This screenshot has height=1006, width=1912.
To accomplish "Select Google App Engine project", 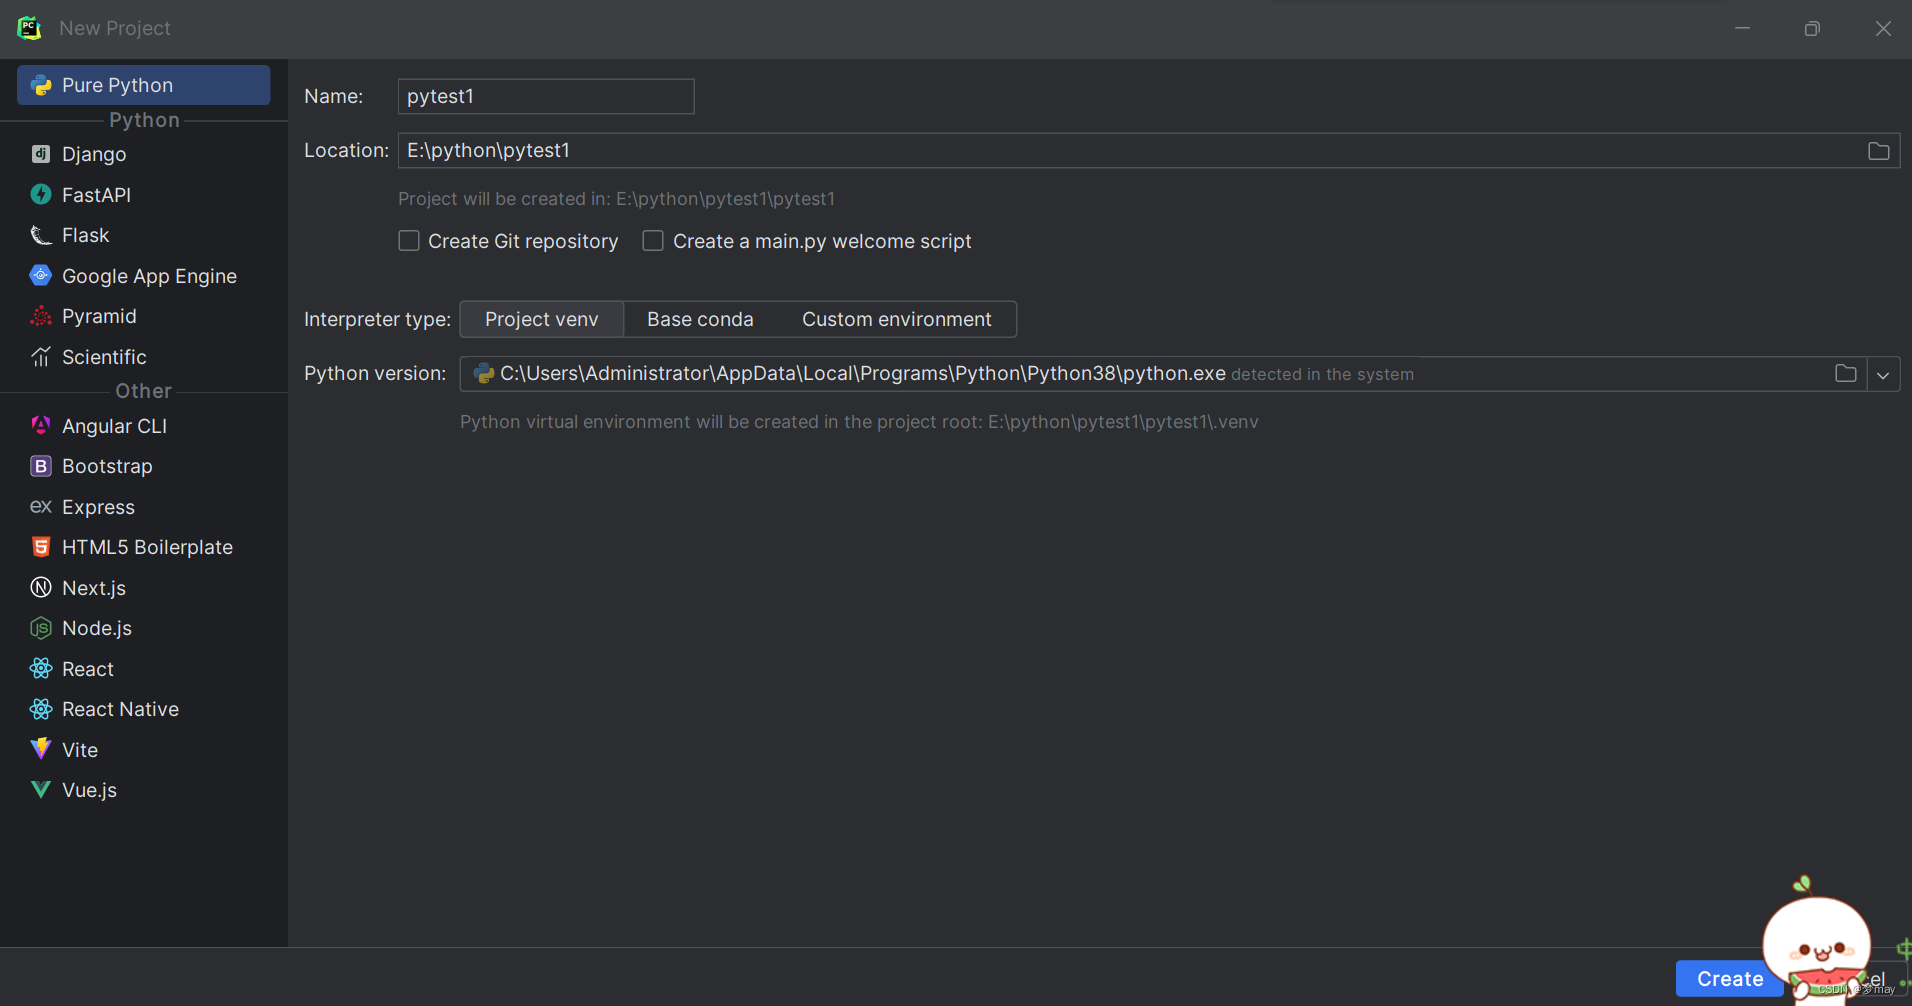I will [40, 275].
